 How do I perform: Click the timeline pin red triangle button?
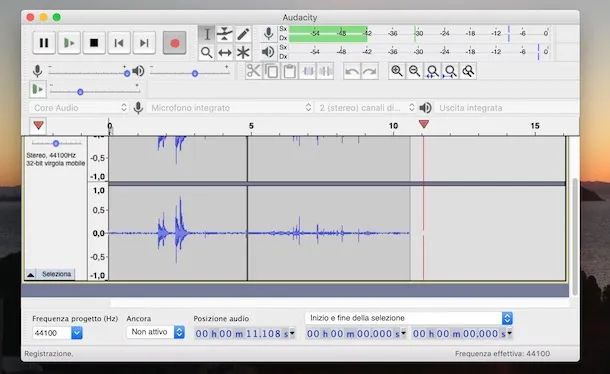(38, 125)
